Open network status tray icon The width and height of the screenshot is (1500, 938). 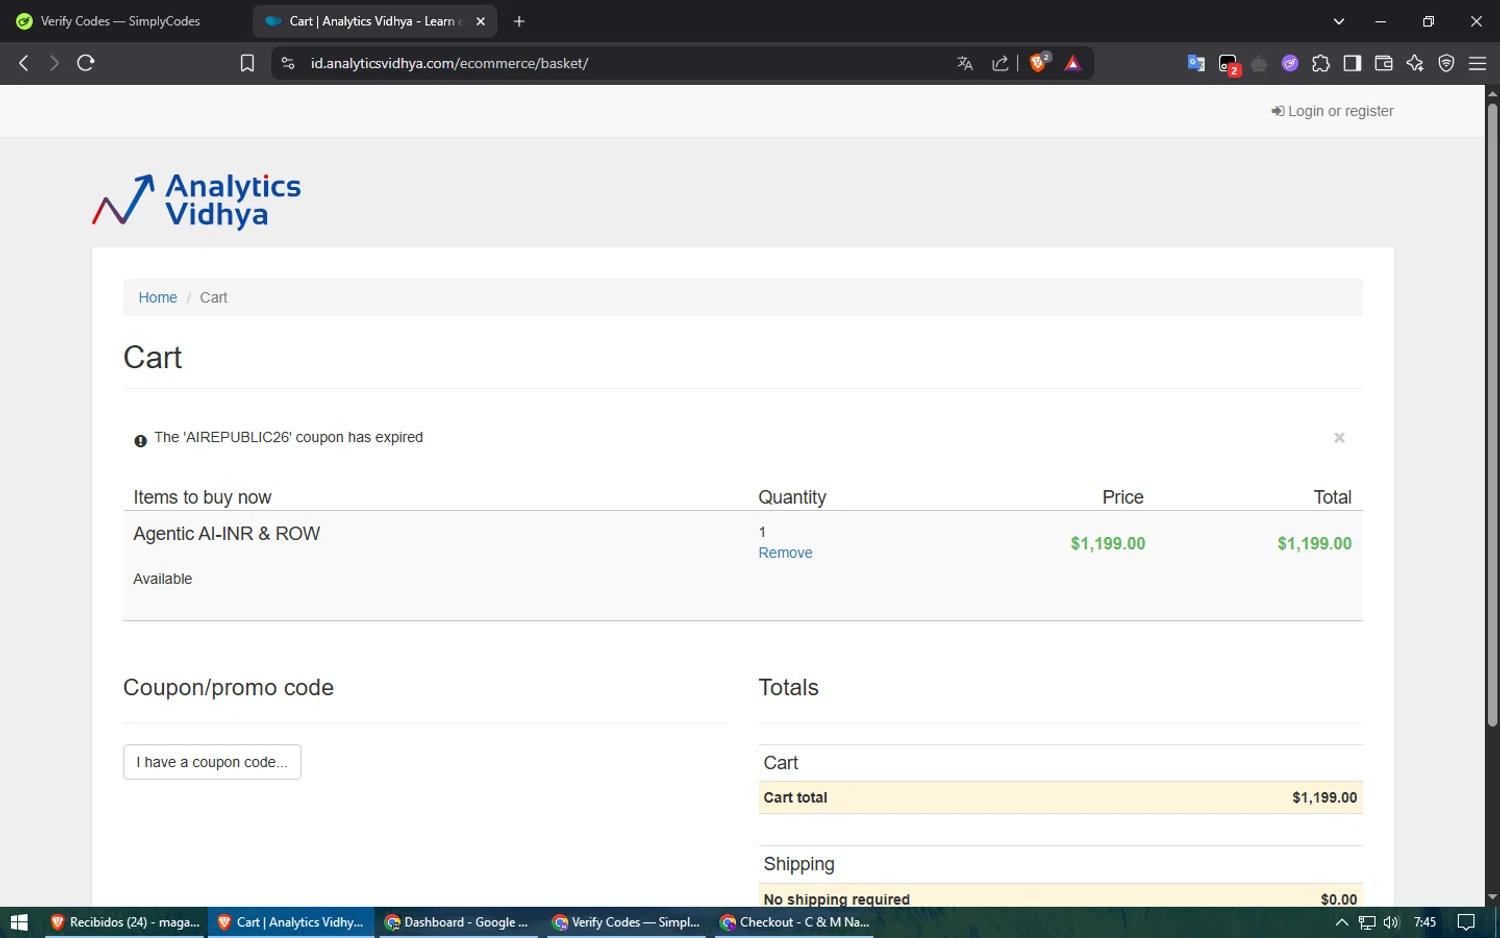click(x=1367, y=922)
